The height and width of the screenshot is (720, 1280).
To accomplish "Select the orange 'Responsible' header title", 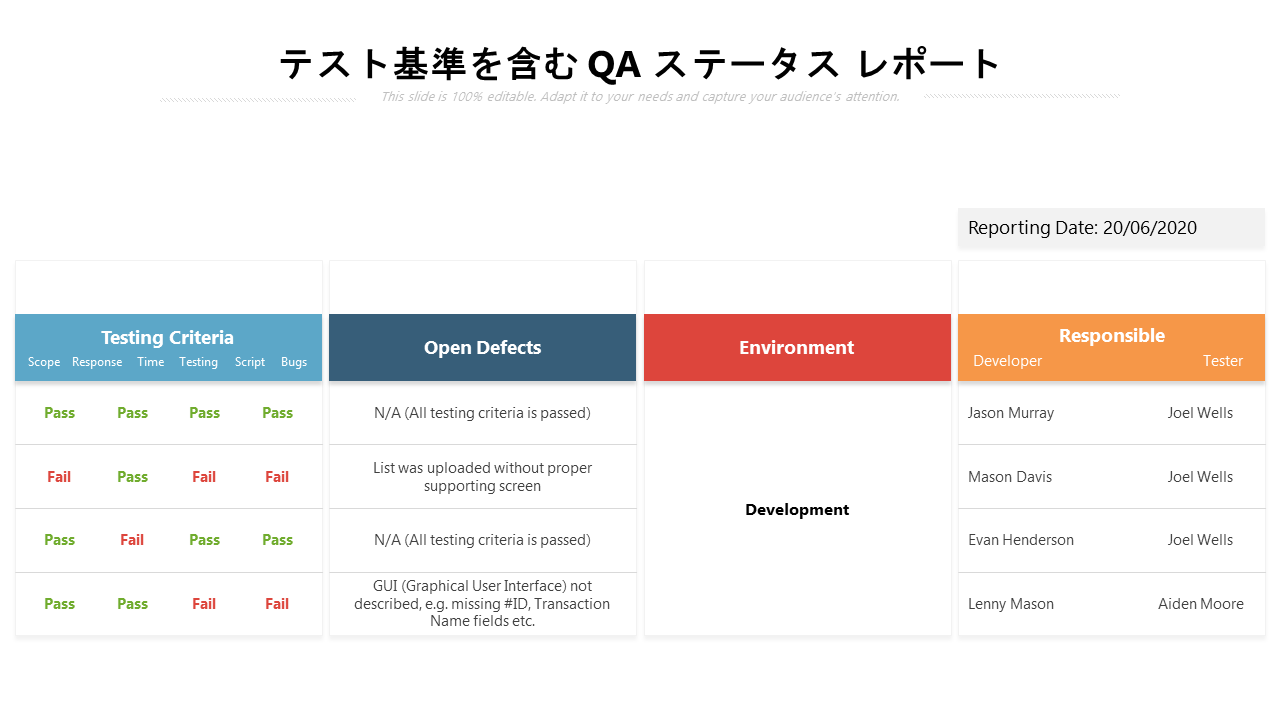I will [1112, 335].
